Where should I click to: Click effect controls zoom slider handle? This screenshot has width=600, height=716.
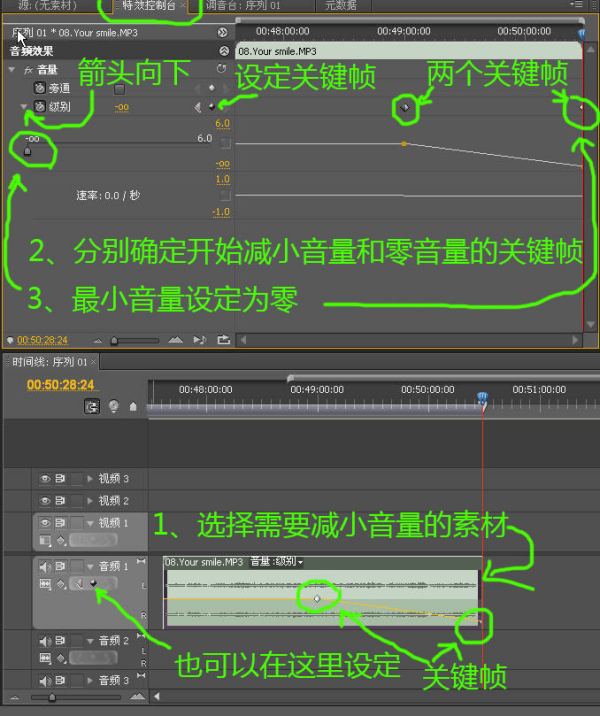(114, 341)
